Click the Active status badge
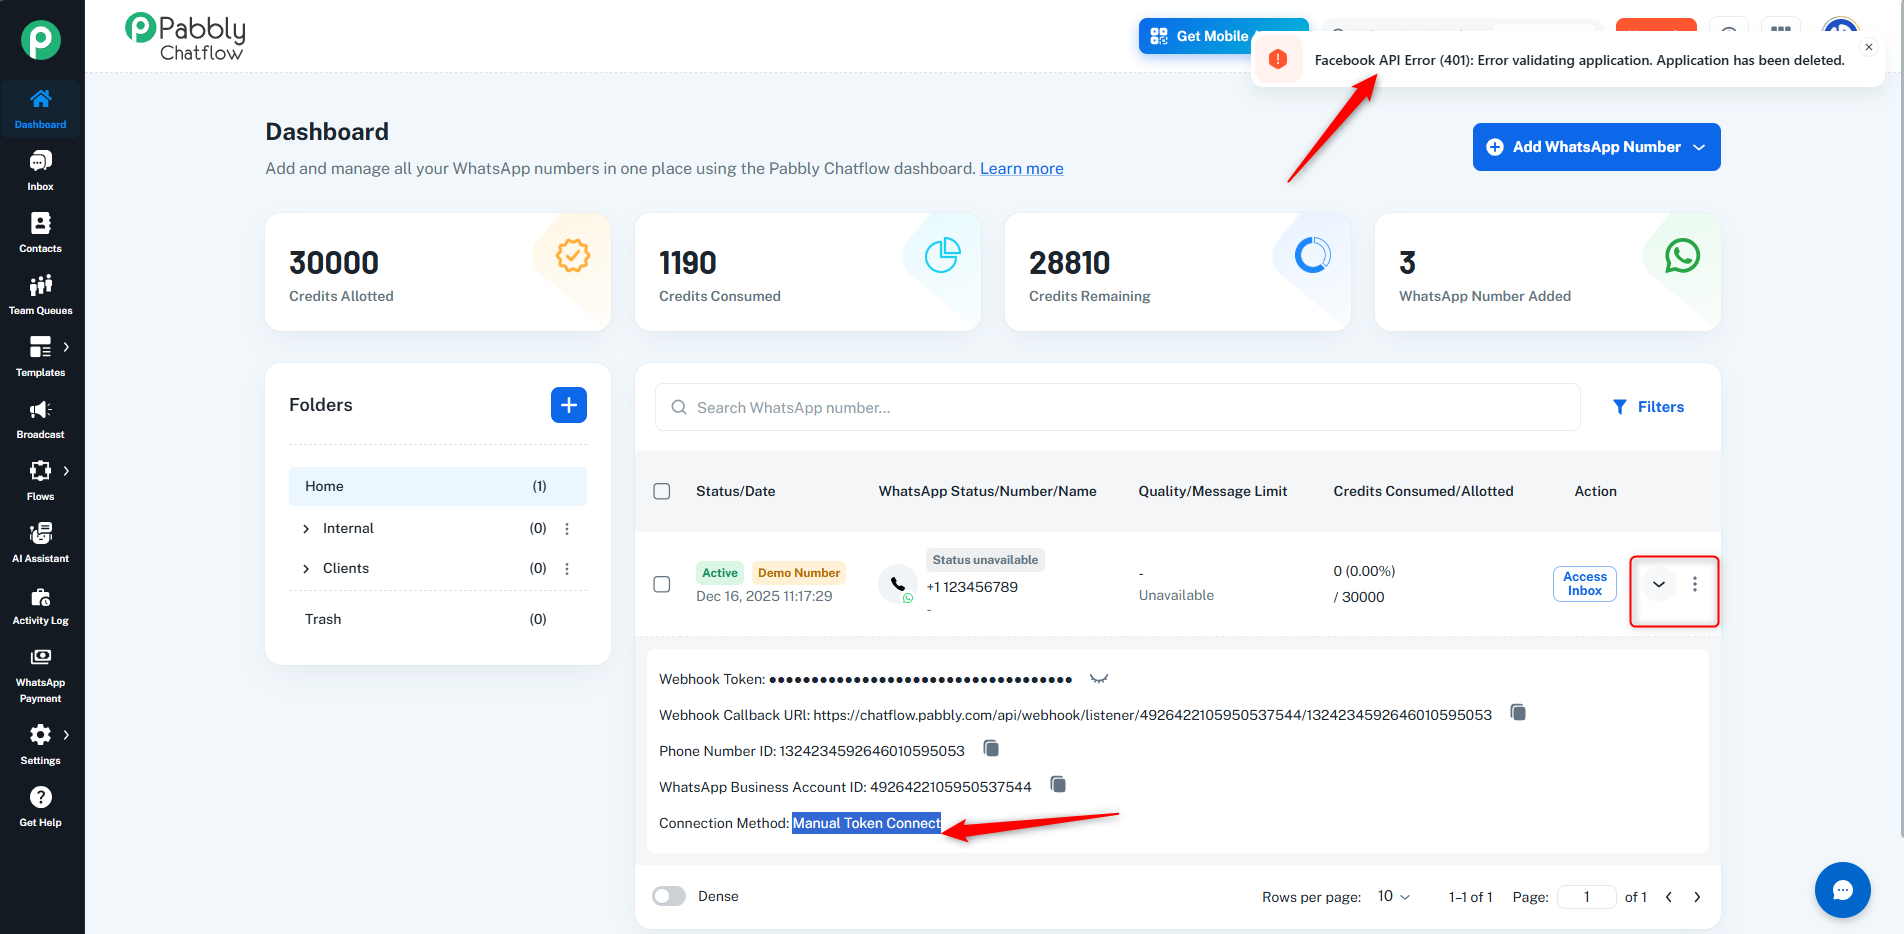 pyautogui.click(x=720, y=573)
